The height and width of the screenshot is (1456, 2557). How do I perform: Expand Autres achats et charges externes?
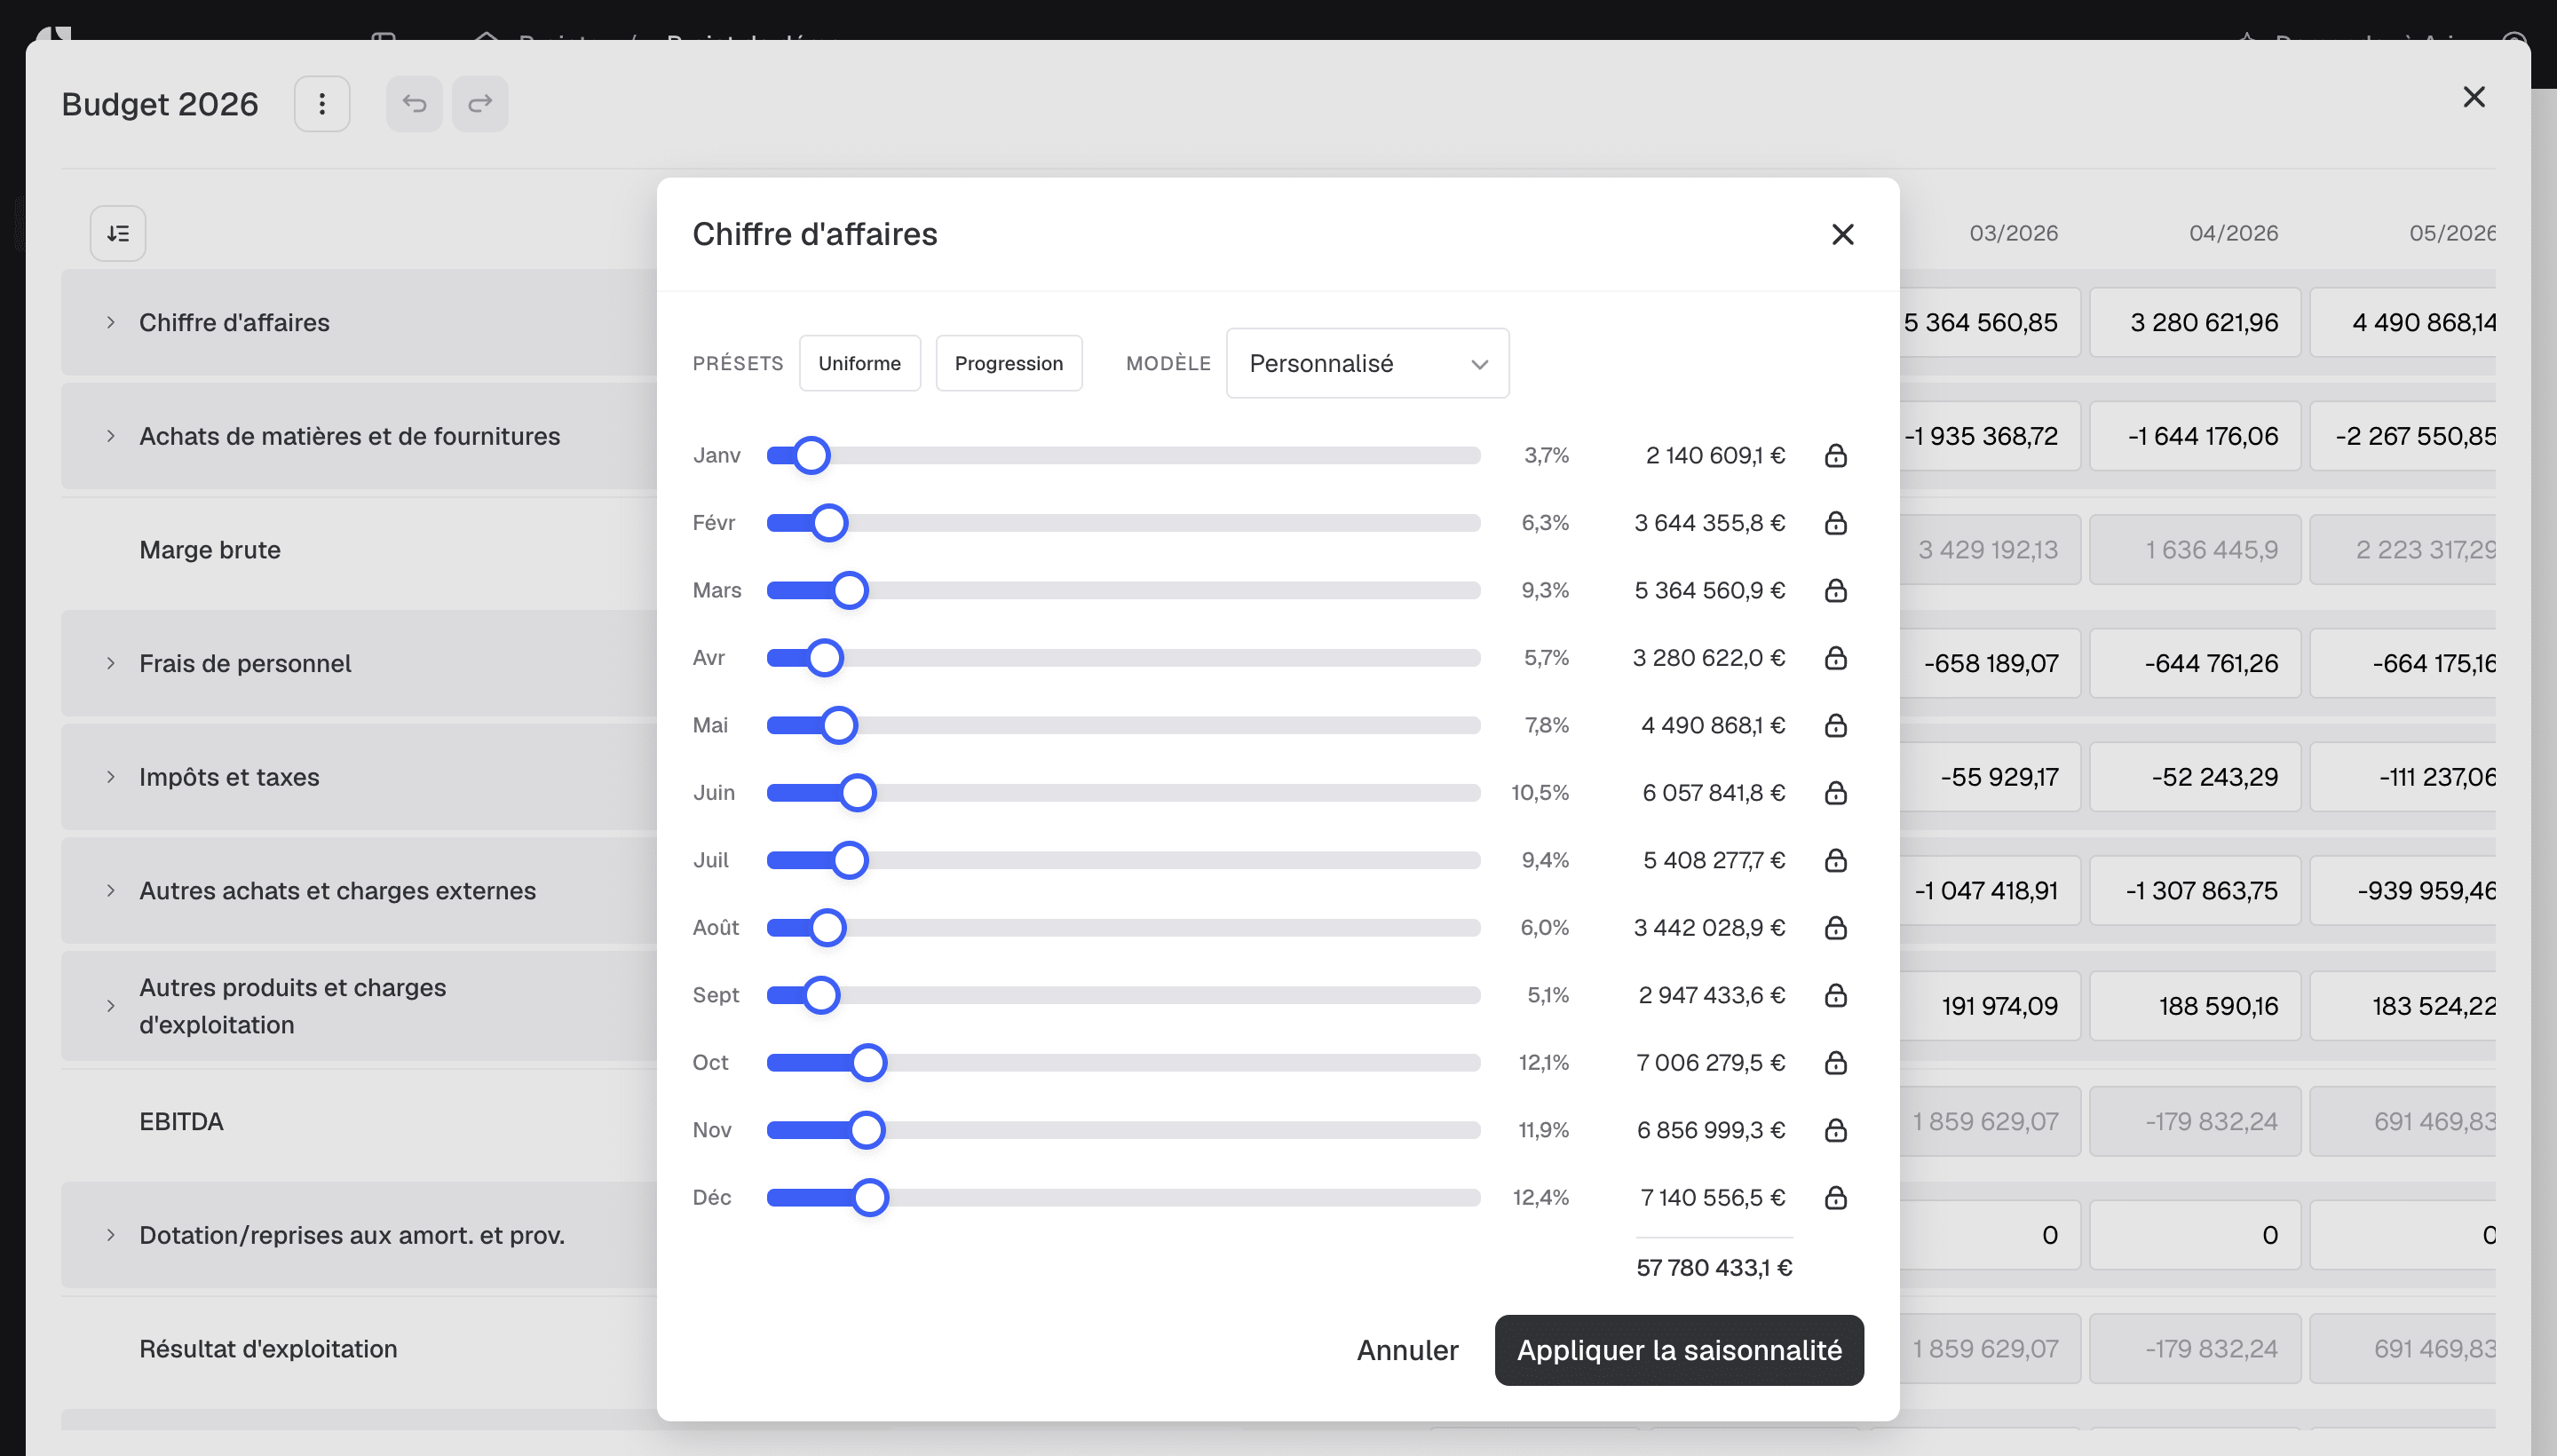tap(111, 890)
